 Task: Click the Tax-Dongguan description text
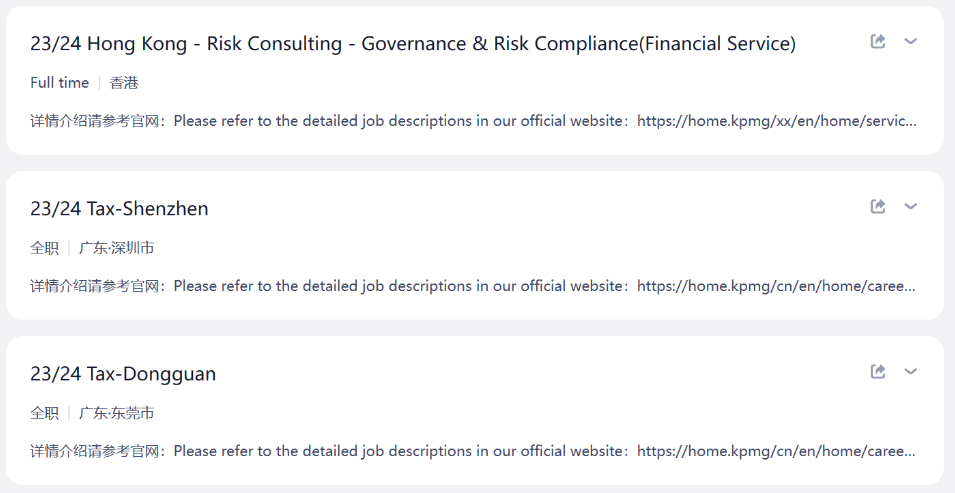pyautogui.click(x=473, y=451)
